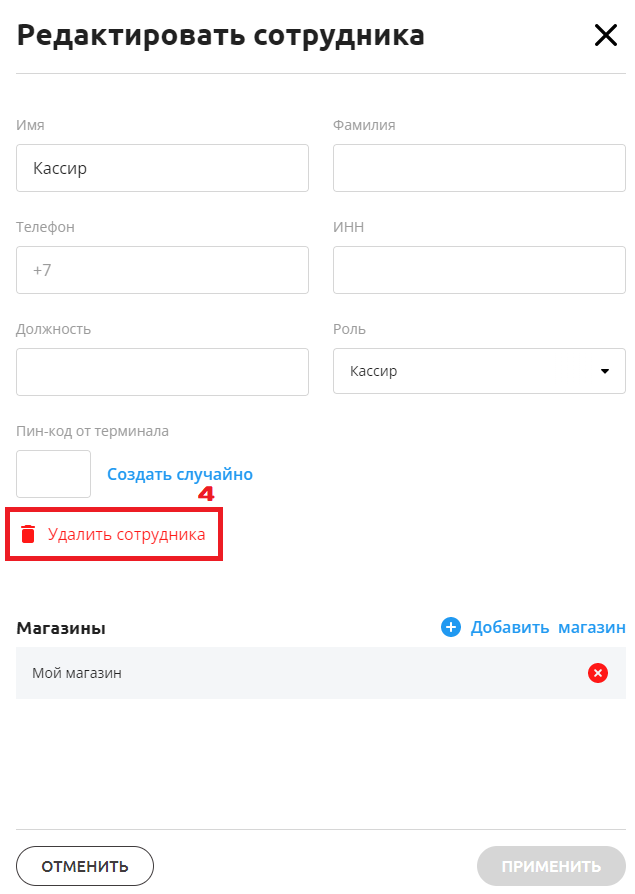
Task: Select the Мой магазин row
Action: tap(300, 673)
